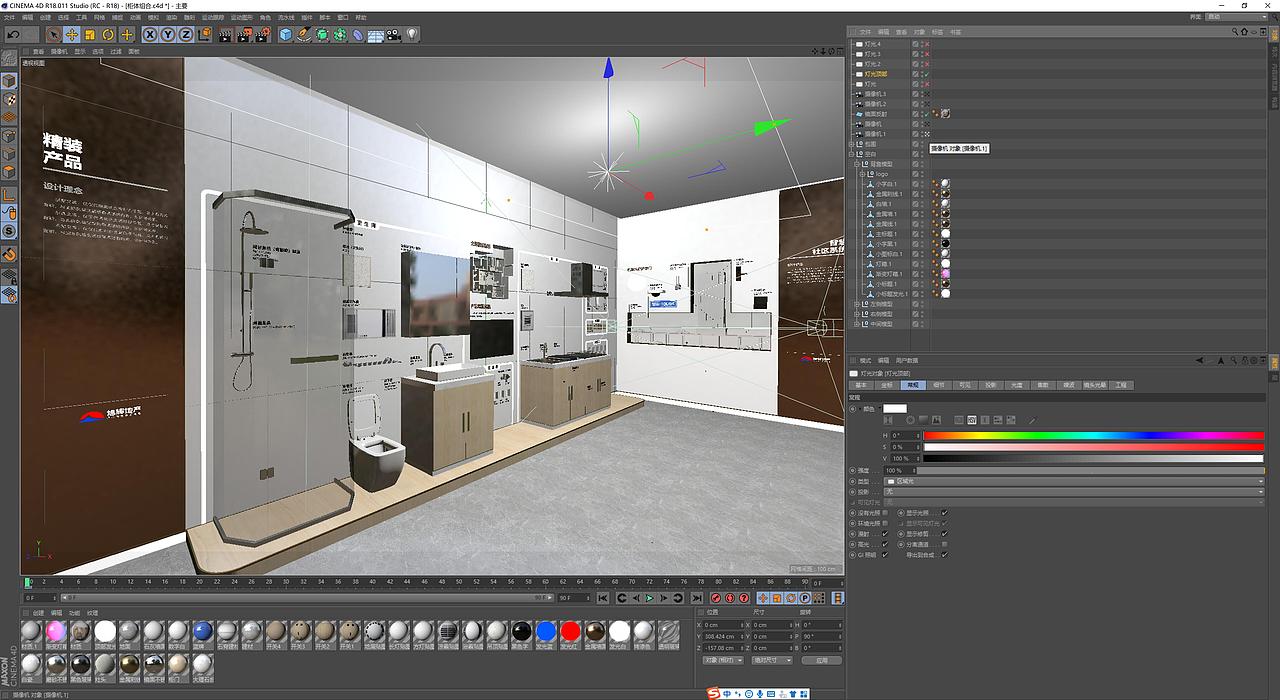The image size is (1280, 700).
Task: Activate the Rotate tool
Action: pyautogui.click(x=108, y=35)
